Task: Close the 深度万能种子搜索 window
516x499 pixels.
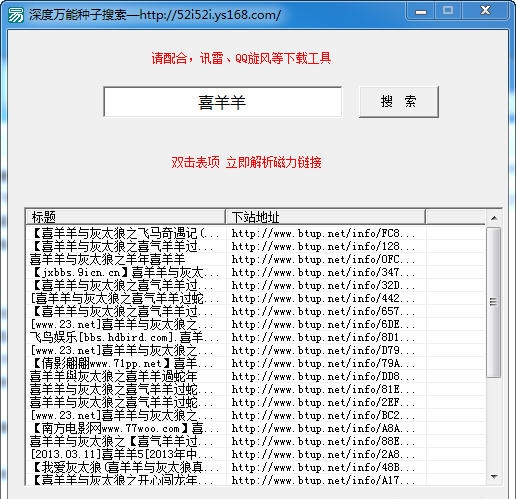Action: click(x=485, y=11)
